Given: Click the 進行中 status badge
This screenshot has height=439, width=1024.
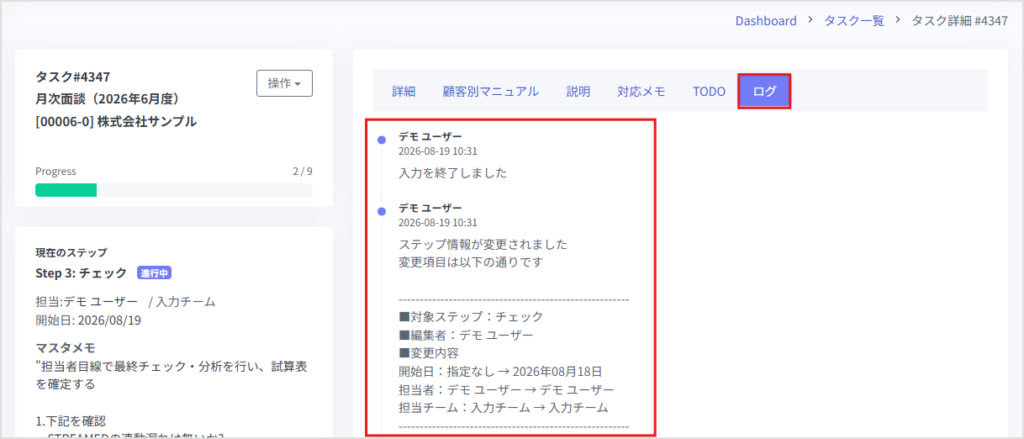Looking at the screenshot, I should tap(154, 272).
